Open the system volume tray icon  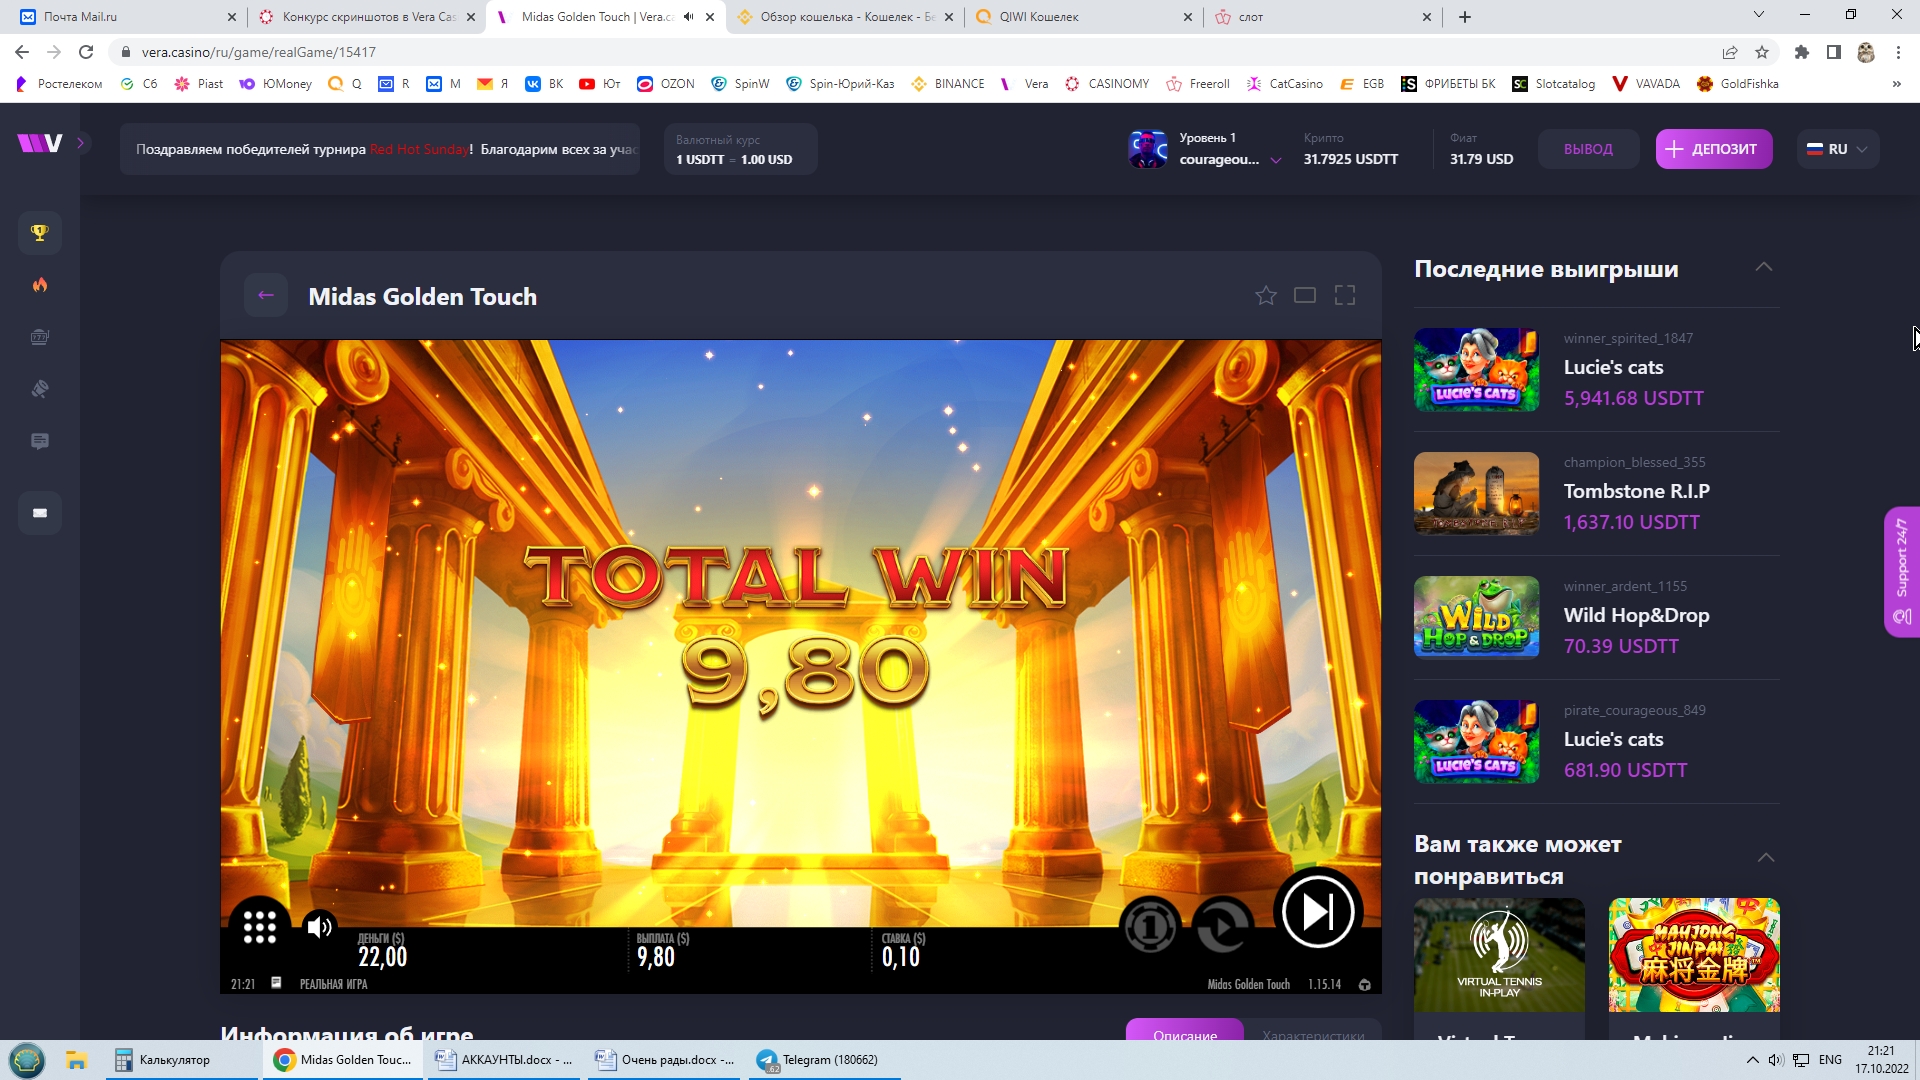click(1776, 1060)
